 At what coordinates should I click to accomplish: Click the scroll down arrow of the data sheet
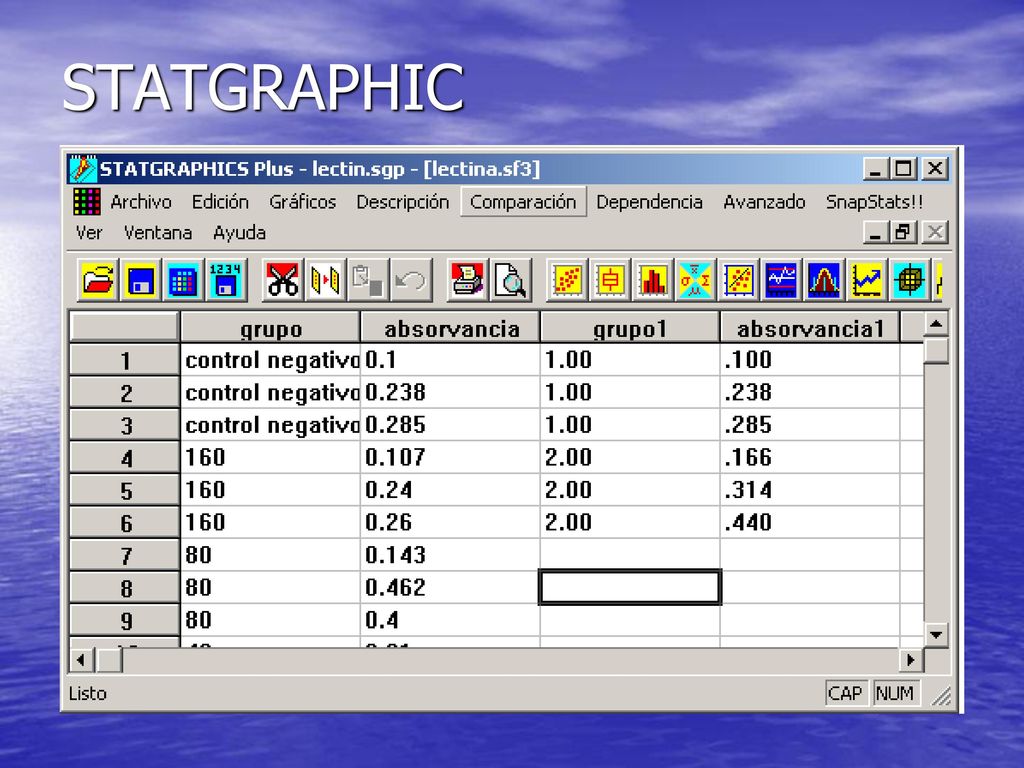[936, 634]
